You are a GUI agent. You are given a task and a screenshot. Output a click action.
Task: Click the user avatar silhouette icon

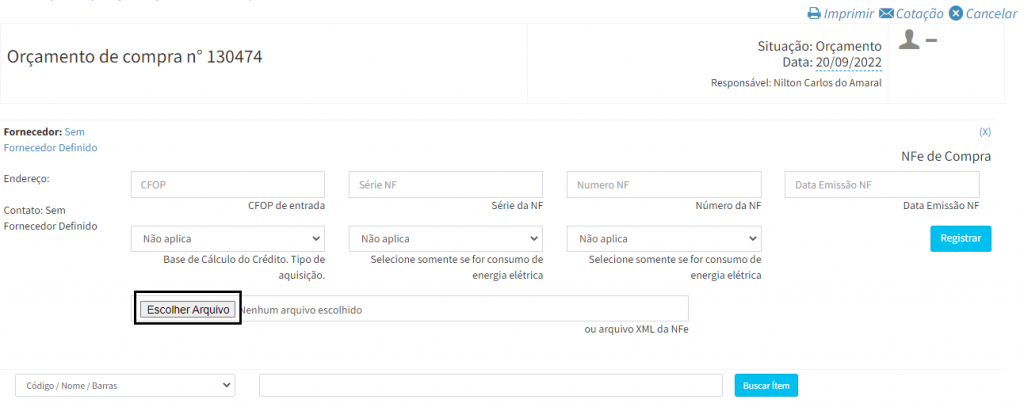pos(909,40)
